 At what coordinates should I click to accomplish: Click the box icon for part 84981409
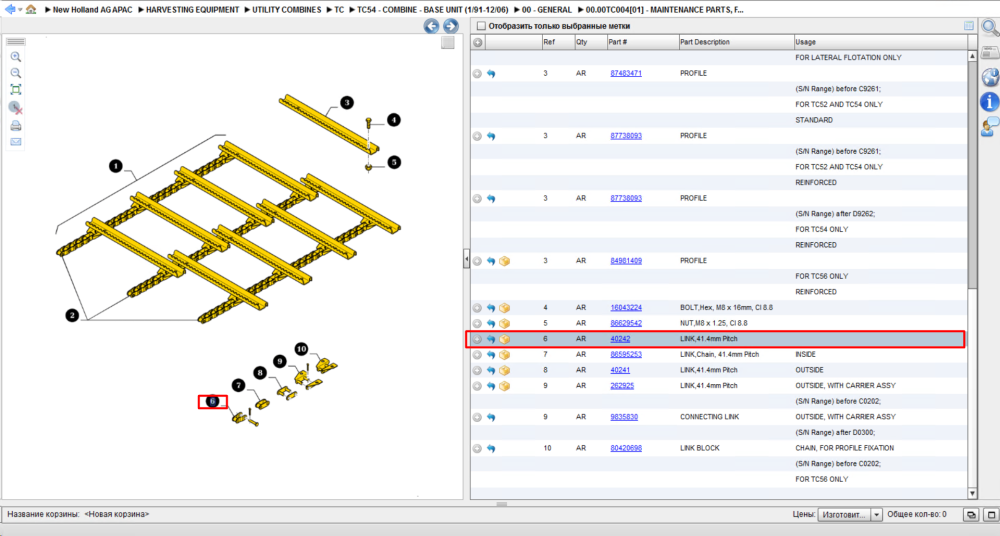(504, 261)
